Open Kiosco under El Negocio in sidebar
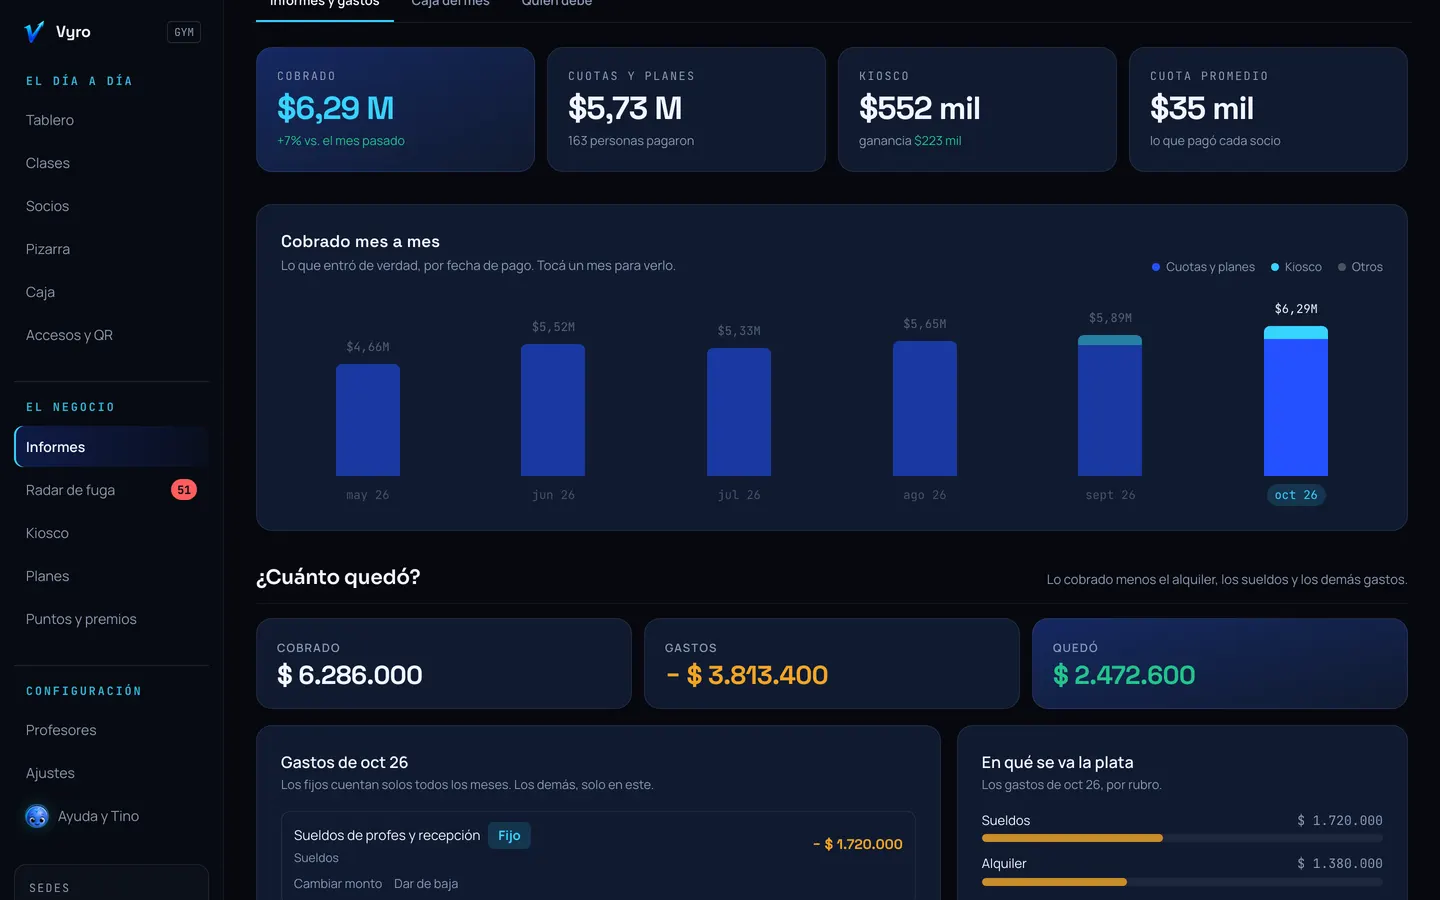Image resolution: width=1440 pixels, height=900 pixels. [x=111, y=533]
